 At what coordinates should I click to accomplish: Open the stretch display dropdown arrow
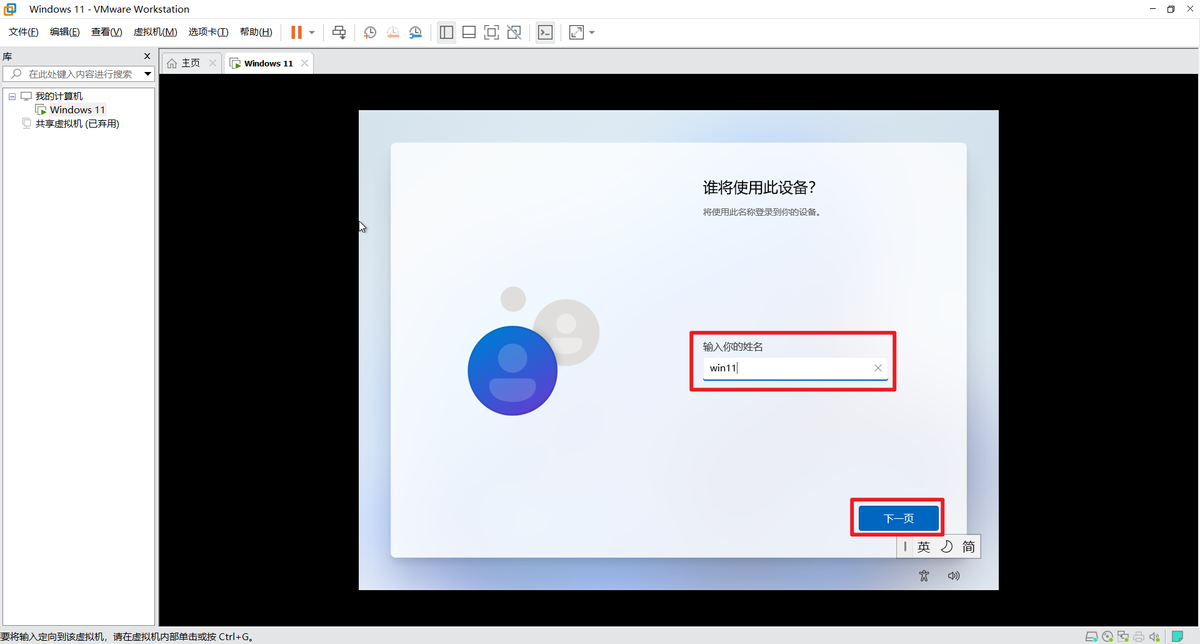click(592, 32)
